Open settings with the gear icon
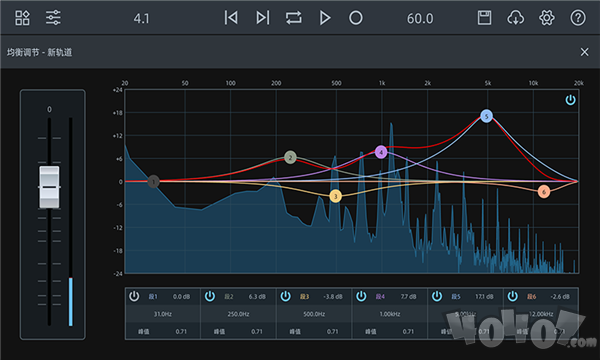Screen dimensions: 600x360 coord(546,18)
